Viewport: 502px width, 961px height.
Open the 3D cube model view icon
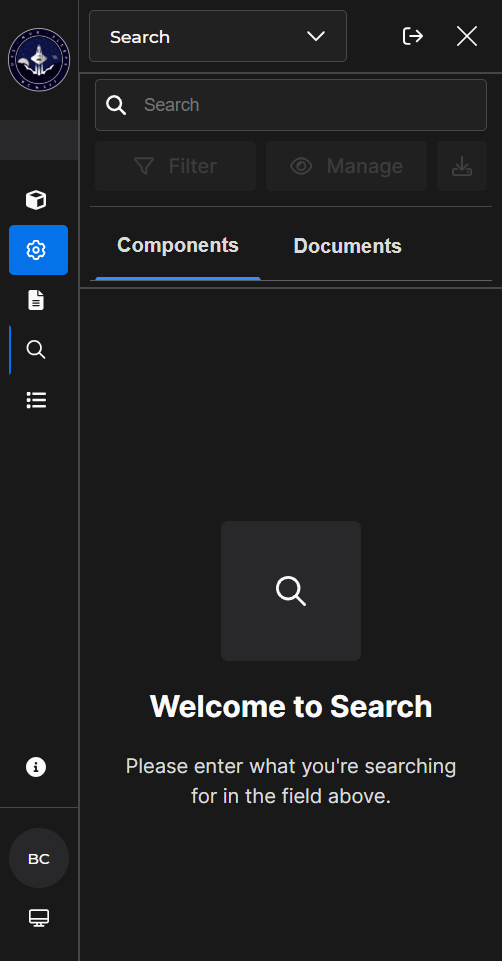point(36,200)
